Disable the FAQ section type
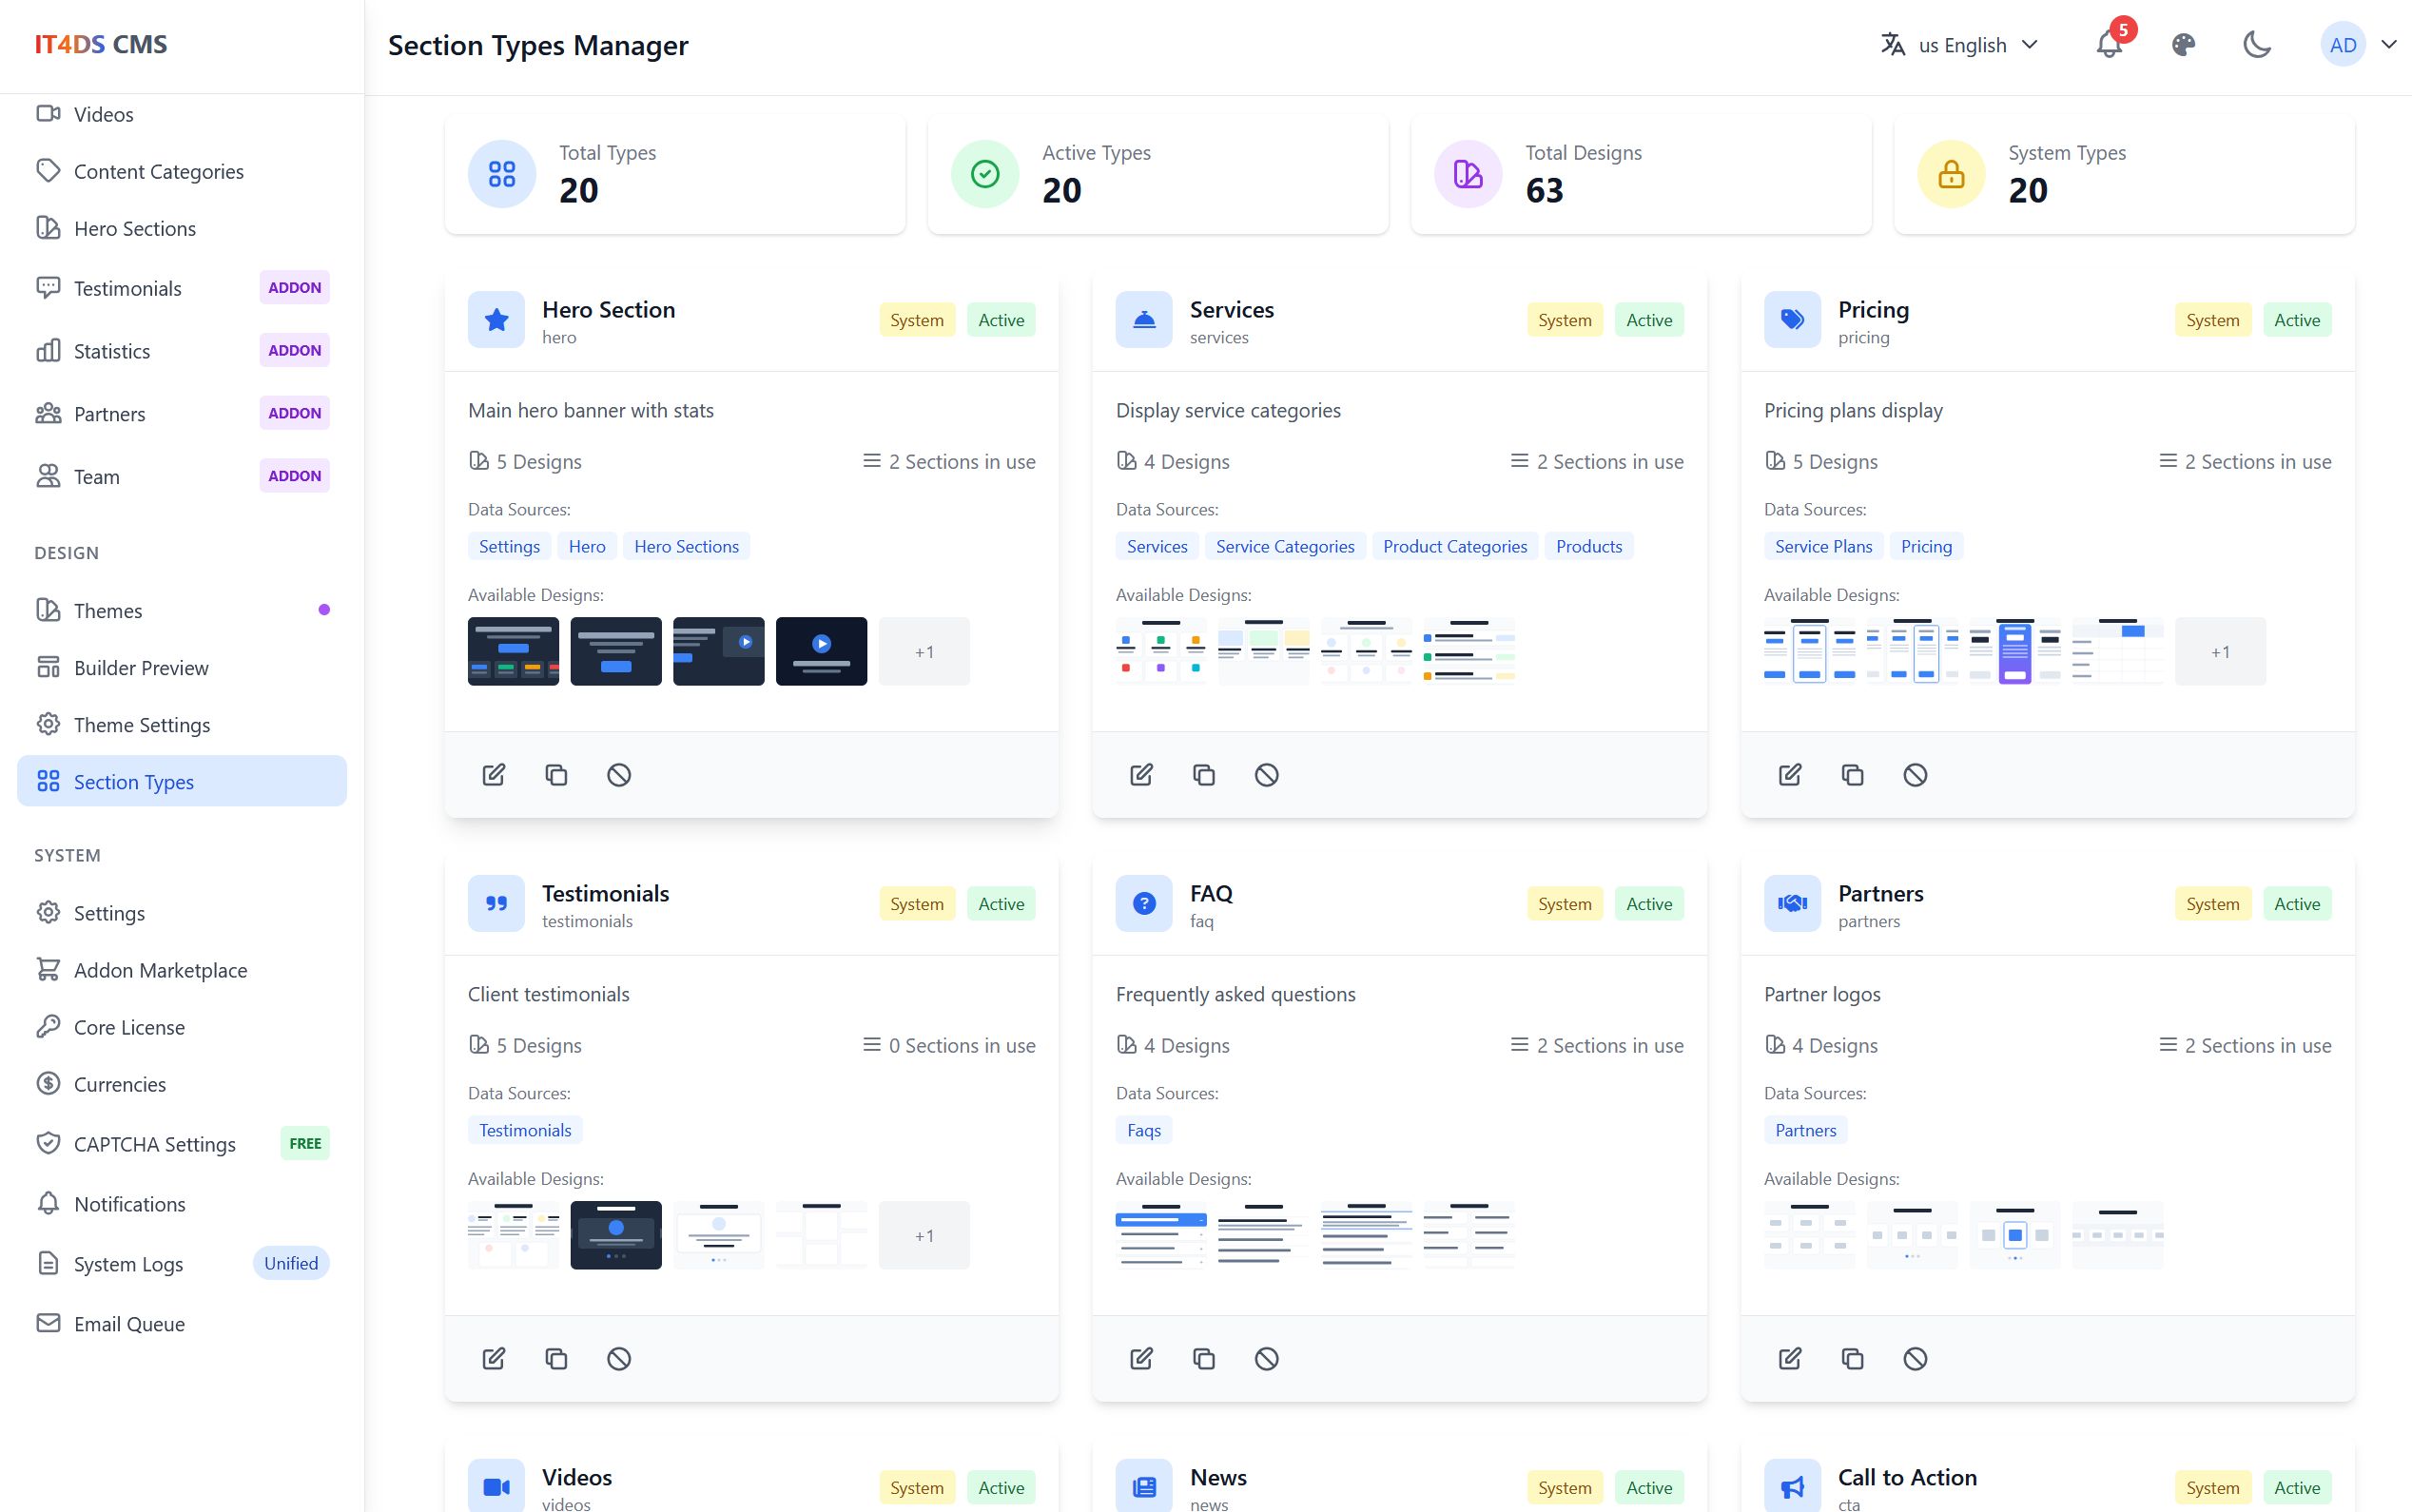Image resolution: width=2412 pixels, height=1512 pixels. point(1267,1359)
